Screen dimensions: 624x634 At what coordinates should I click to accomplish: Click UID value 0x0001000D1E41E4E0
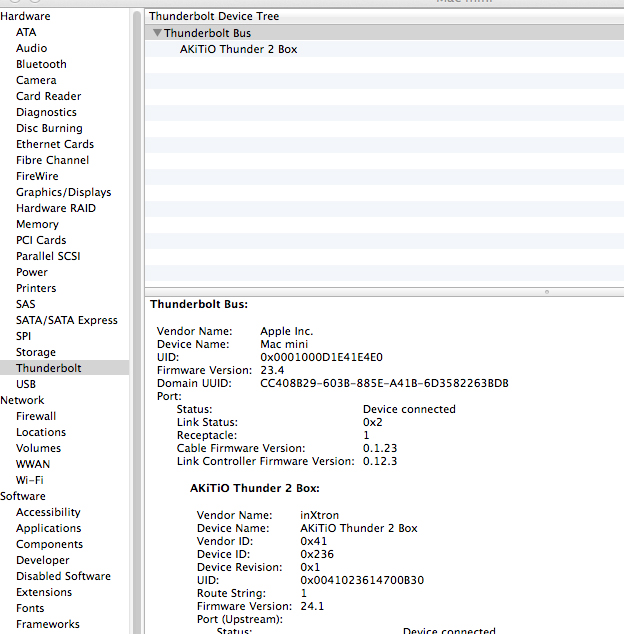coord(322,357)
